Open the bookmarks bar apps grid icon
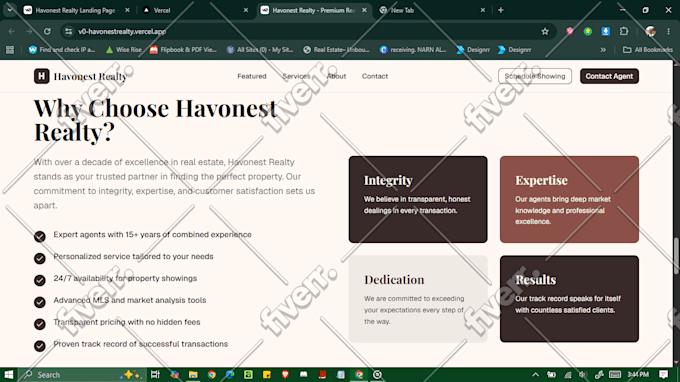The image size is (680, 382). click(x=10, y=50)
